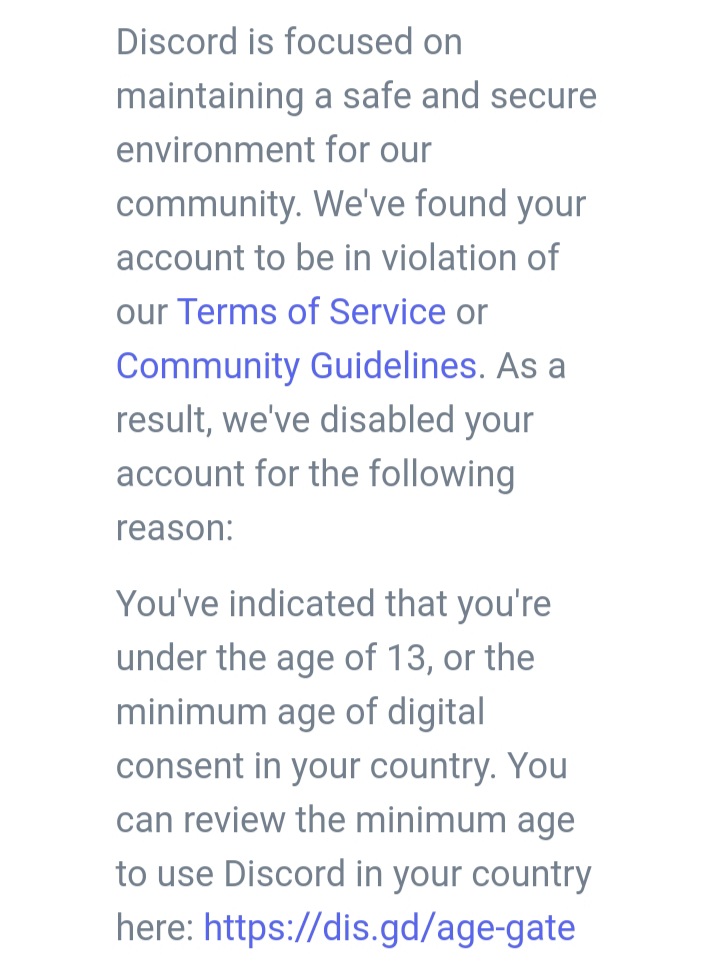720x968 pixels.
Task: Click the line "environment for our"
Action: click(x=274, y=149)
